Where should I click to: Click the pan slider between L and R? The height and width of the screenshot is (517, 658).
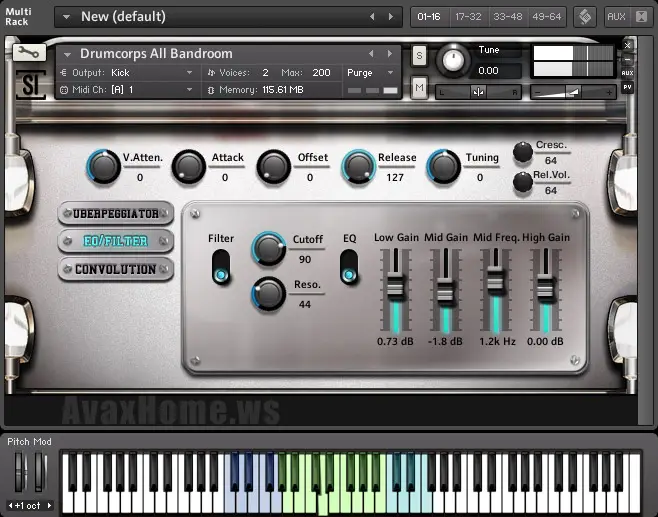pos(478,92)
